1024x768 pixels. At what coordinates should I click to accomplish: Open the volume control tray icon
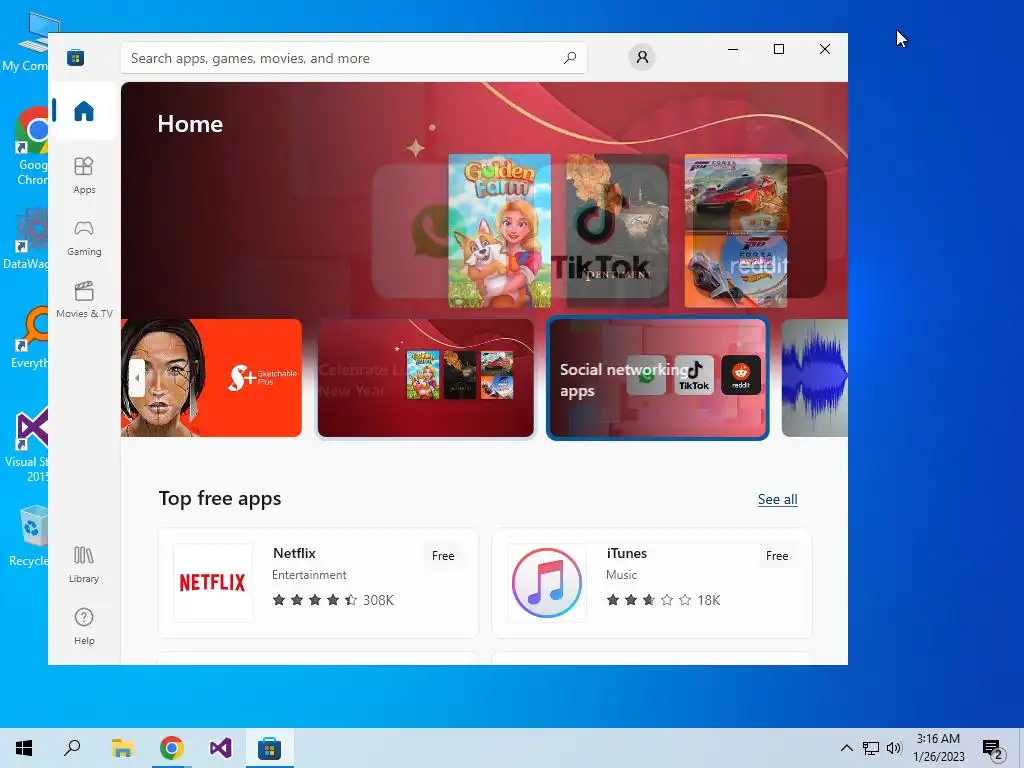click(x=894, y=748)
